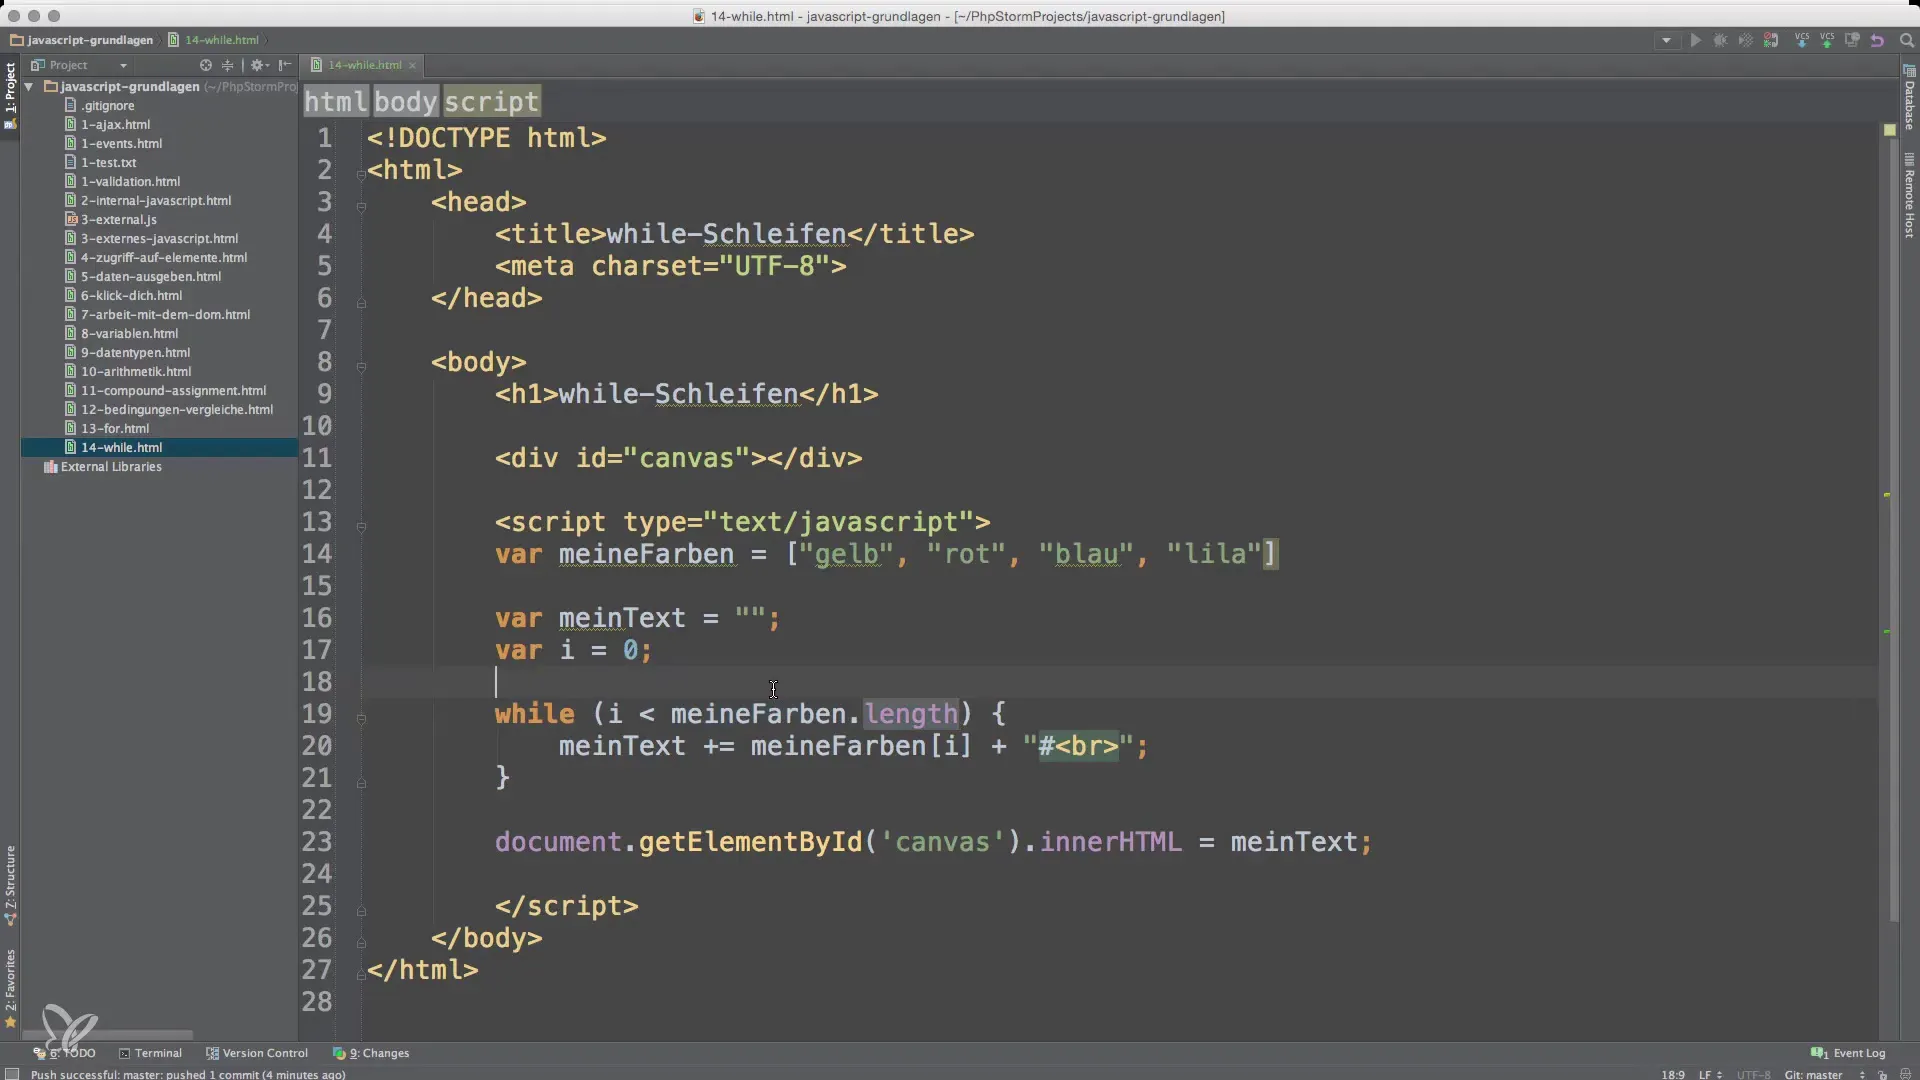1920x1080 pixels.
Task: Click on 'innerHTML' in line 23
Action: 1110,842
